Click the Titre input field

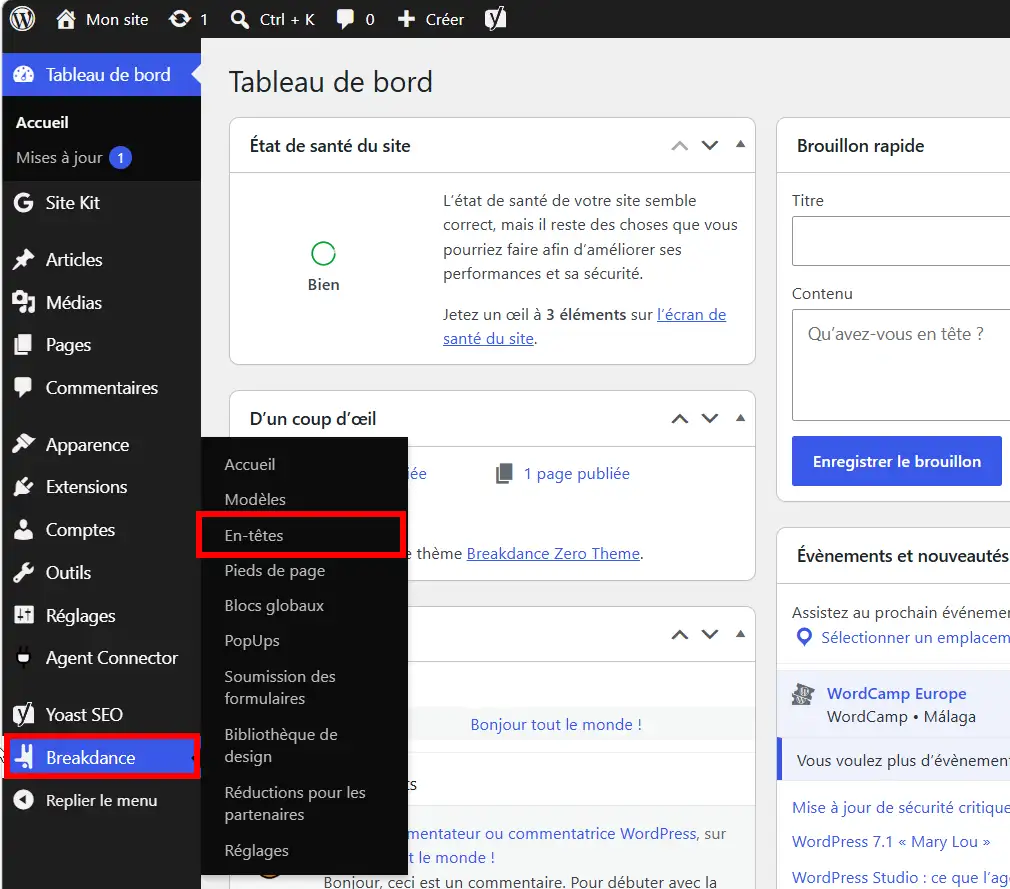[x=901, y=241]
